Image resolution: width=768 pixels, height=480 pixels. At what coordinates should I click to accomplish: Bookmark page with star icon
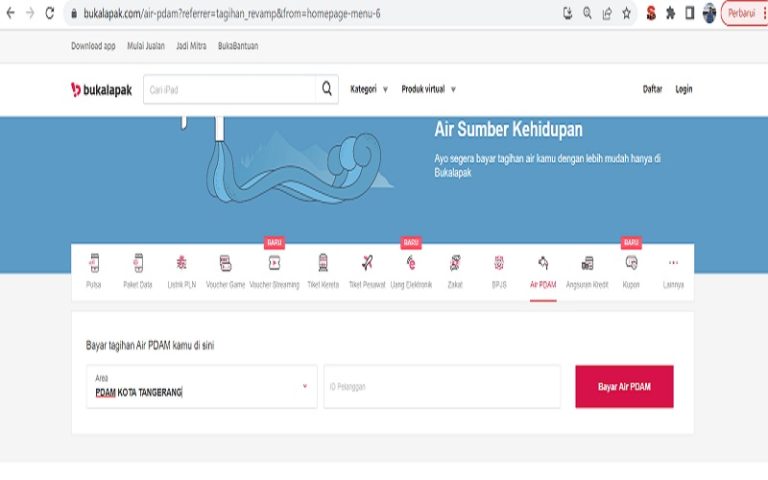(626, 13)
